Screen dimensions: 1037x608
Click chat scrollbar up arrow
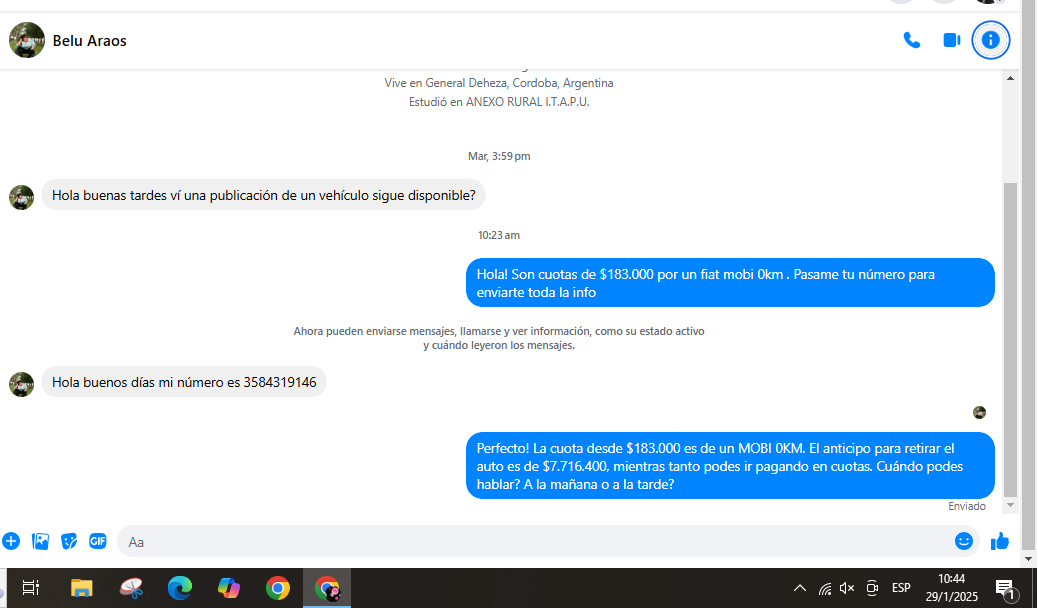[x=1011, y=78]
